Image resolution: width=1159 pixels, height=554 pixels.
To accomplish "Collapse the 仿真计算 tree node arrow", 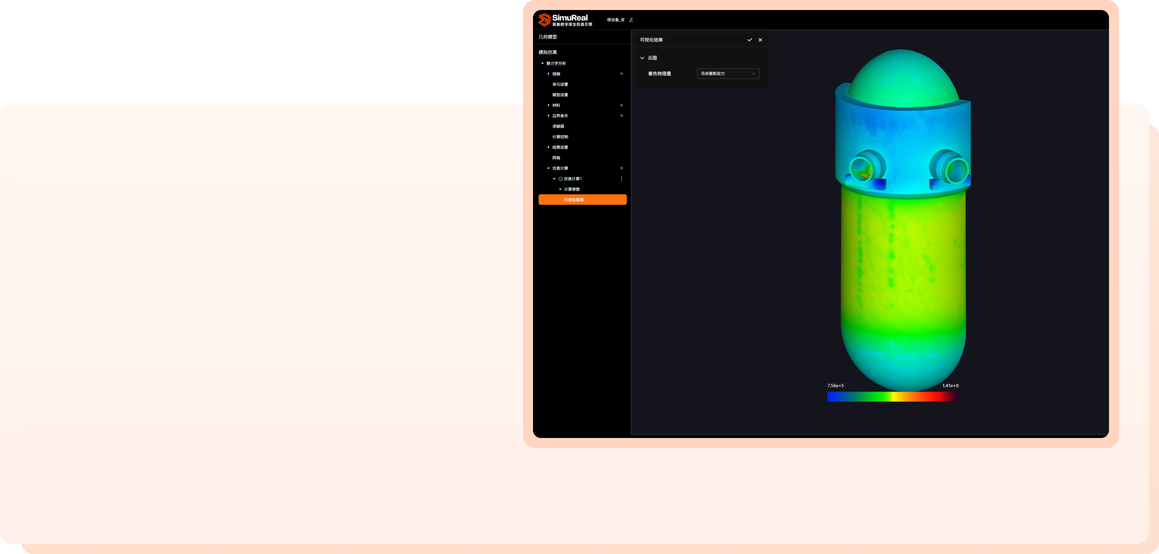I will click(548, 168).
